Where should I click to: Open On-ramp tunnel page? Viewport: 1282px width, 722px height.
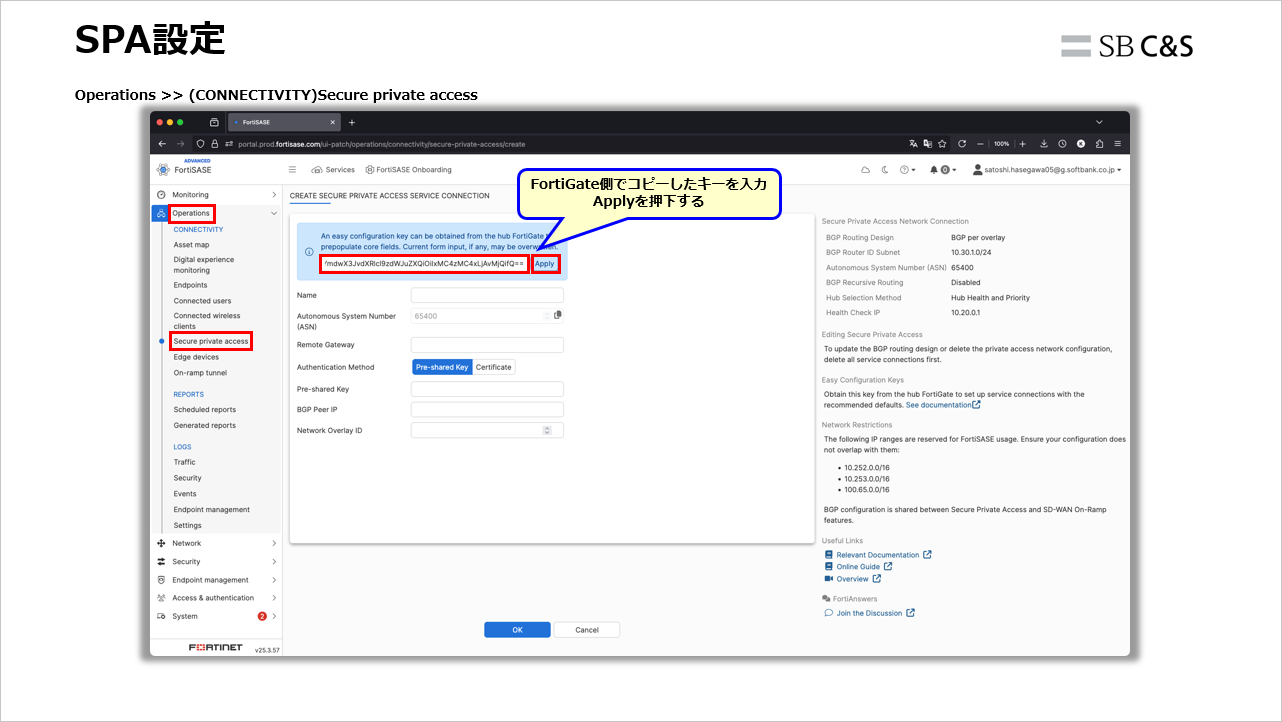[x=200, y=373]
